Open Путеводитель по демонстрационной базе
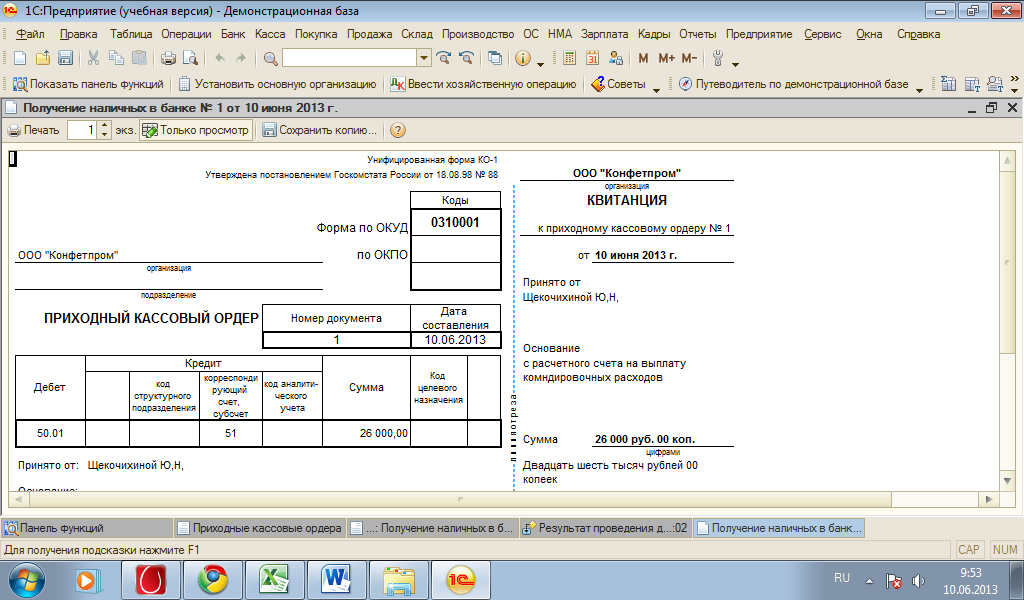 [793, 84]
